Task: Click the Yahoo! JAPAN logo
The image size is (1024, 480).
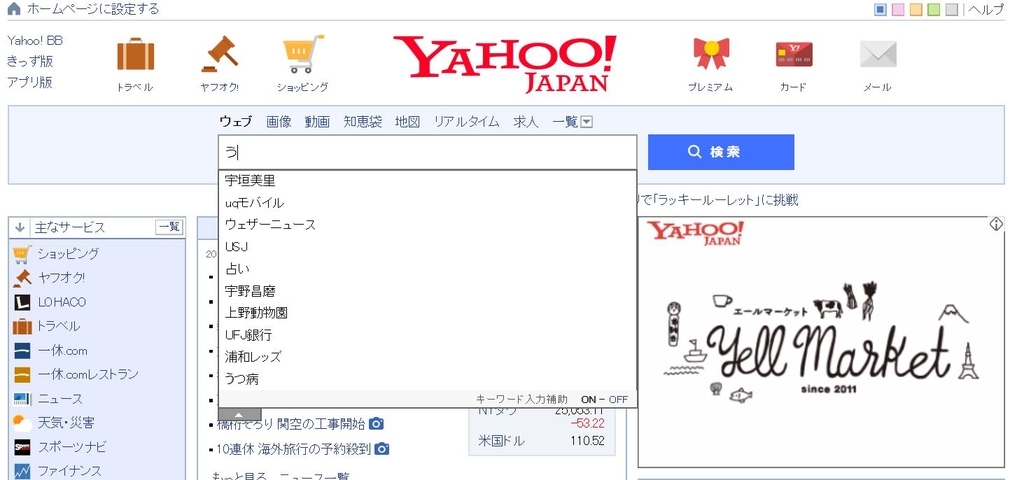Action: click(x=504, y=63)
